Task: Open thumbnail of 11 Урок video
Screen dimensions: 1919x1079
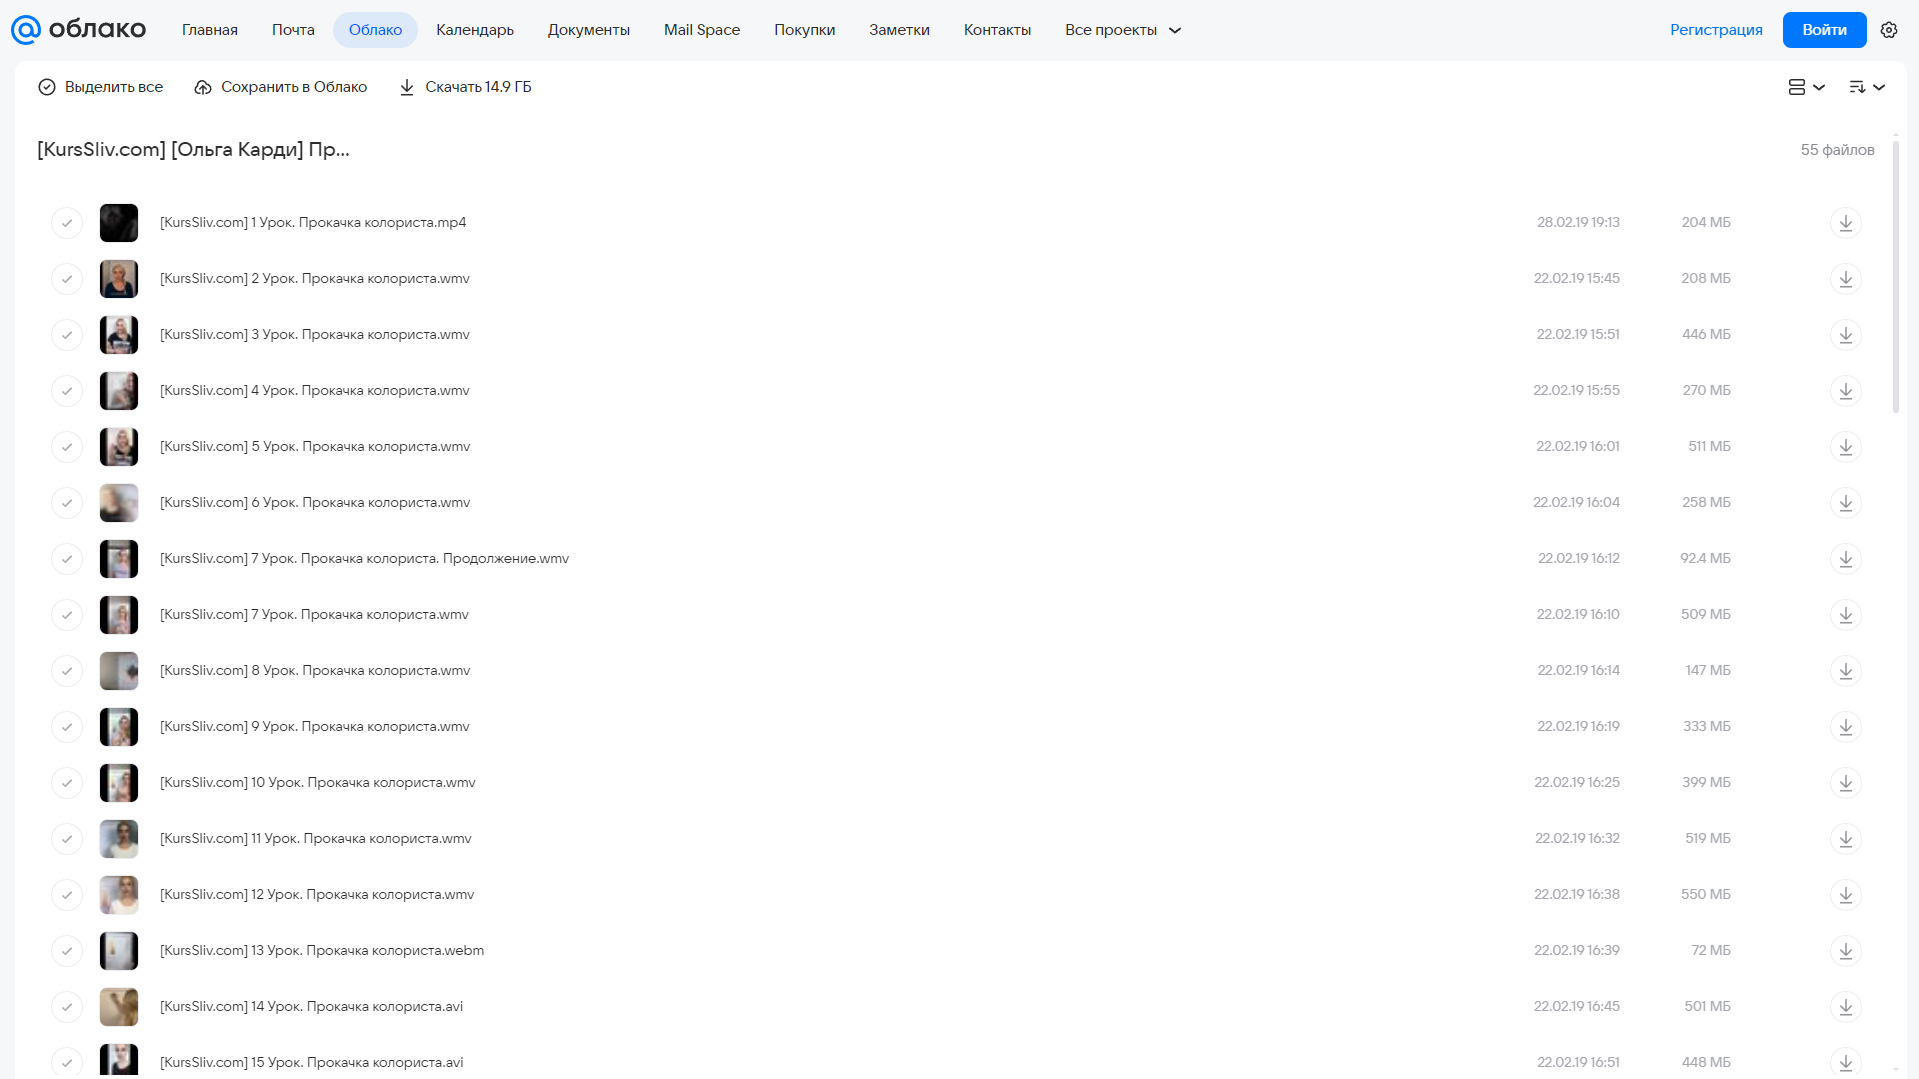Action: [119, 839]
